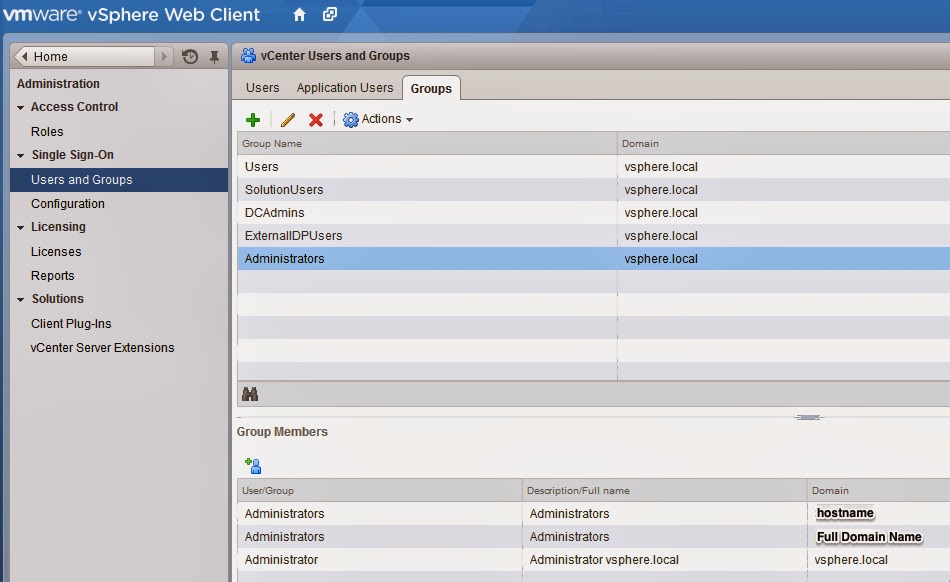Click the history clock icon in navigator

(x=190, y=56)
